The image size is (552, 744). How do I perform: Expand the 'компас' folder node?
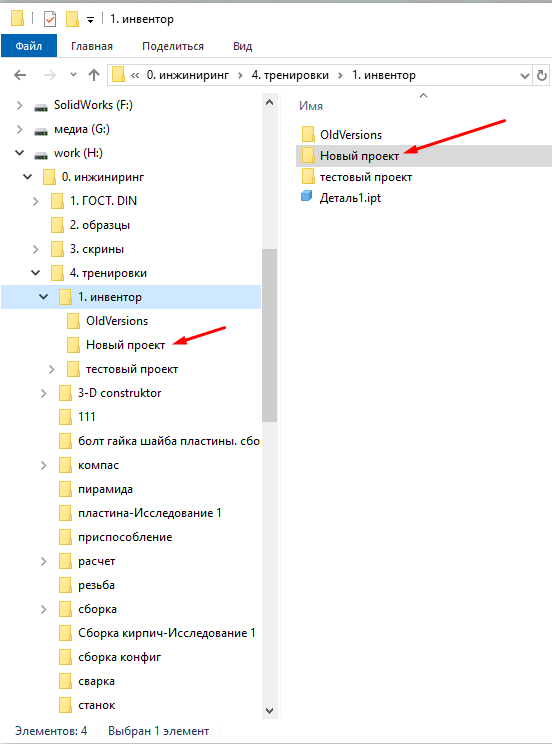click(44, 465)
